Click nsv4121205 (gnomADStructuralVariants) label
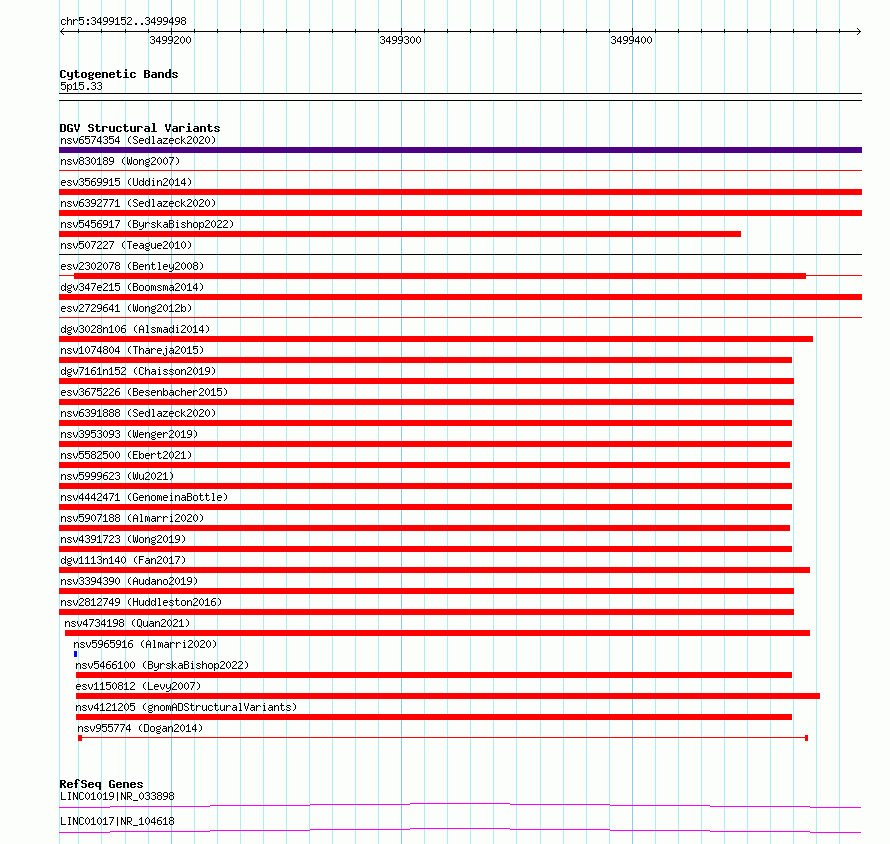890x844 pixels. coord(186,707)
